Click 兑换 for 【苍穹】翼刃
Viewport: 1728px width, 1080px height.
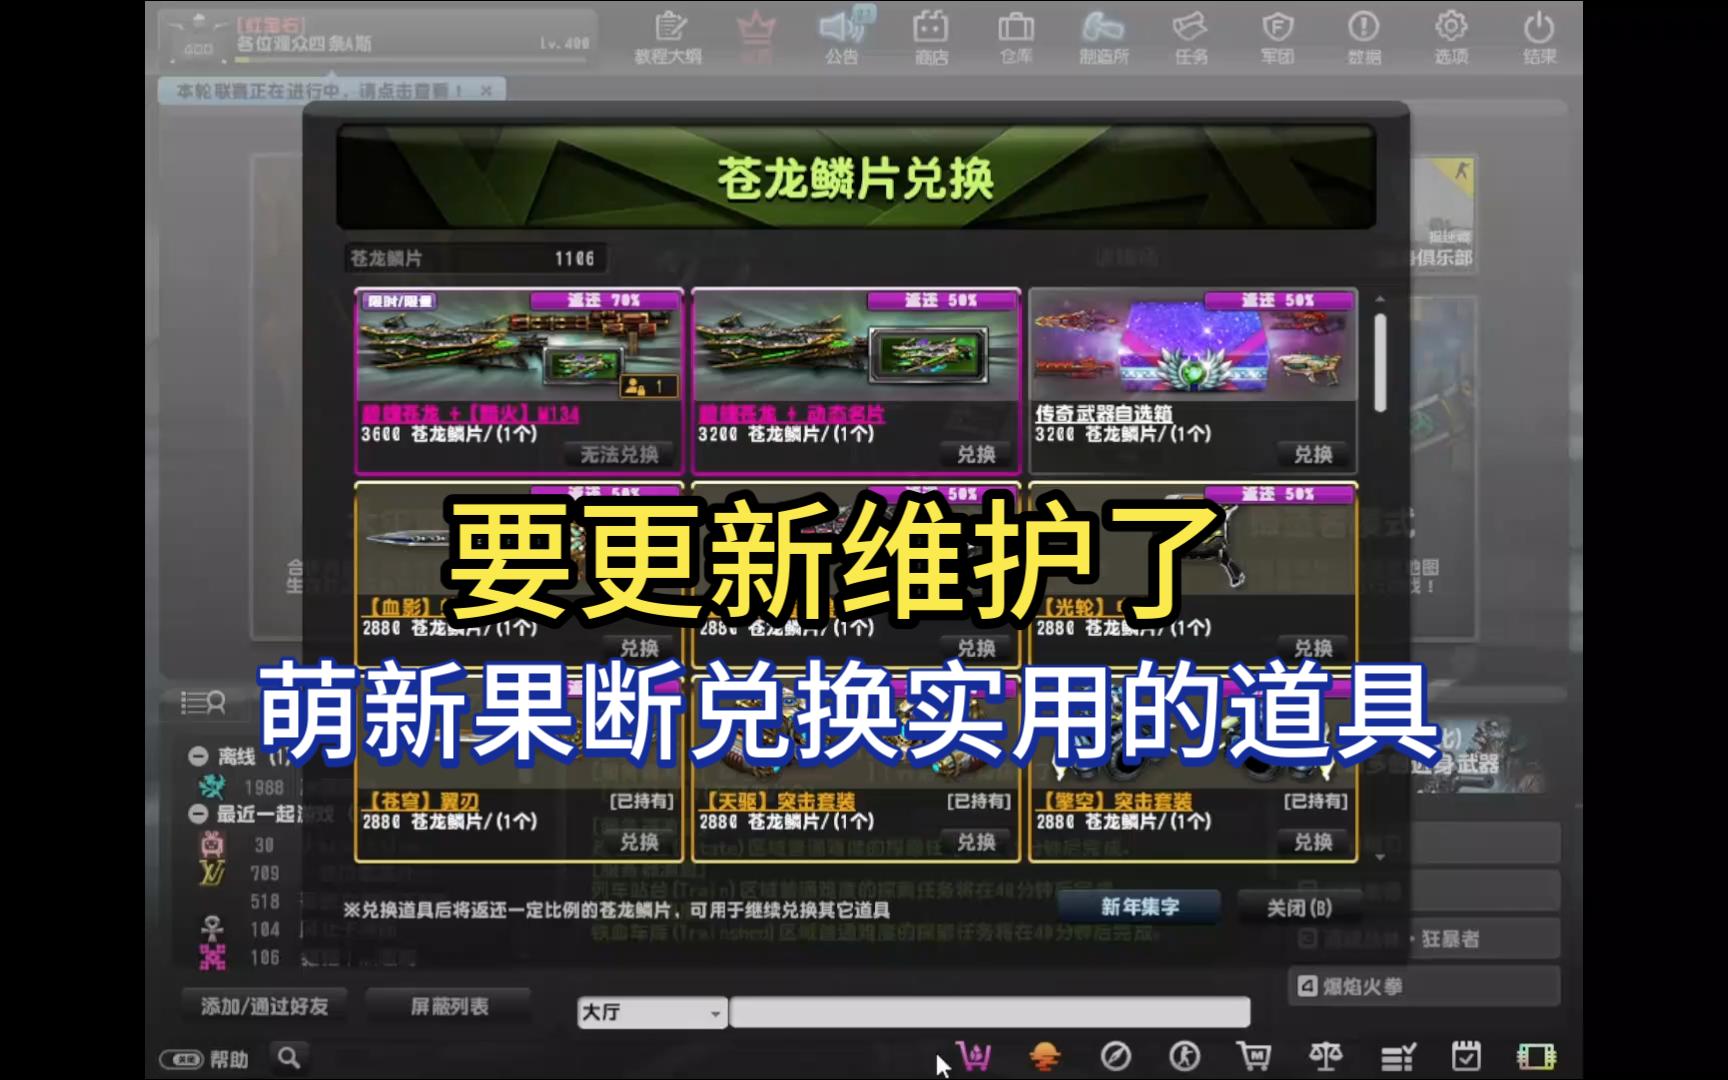click(x=639, y=843)
